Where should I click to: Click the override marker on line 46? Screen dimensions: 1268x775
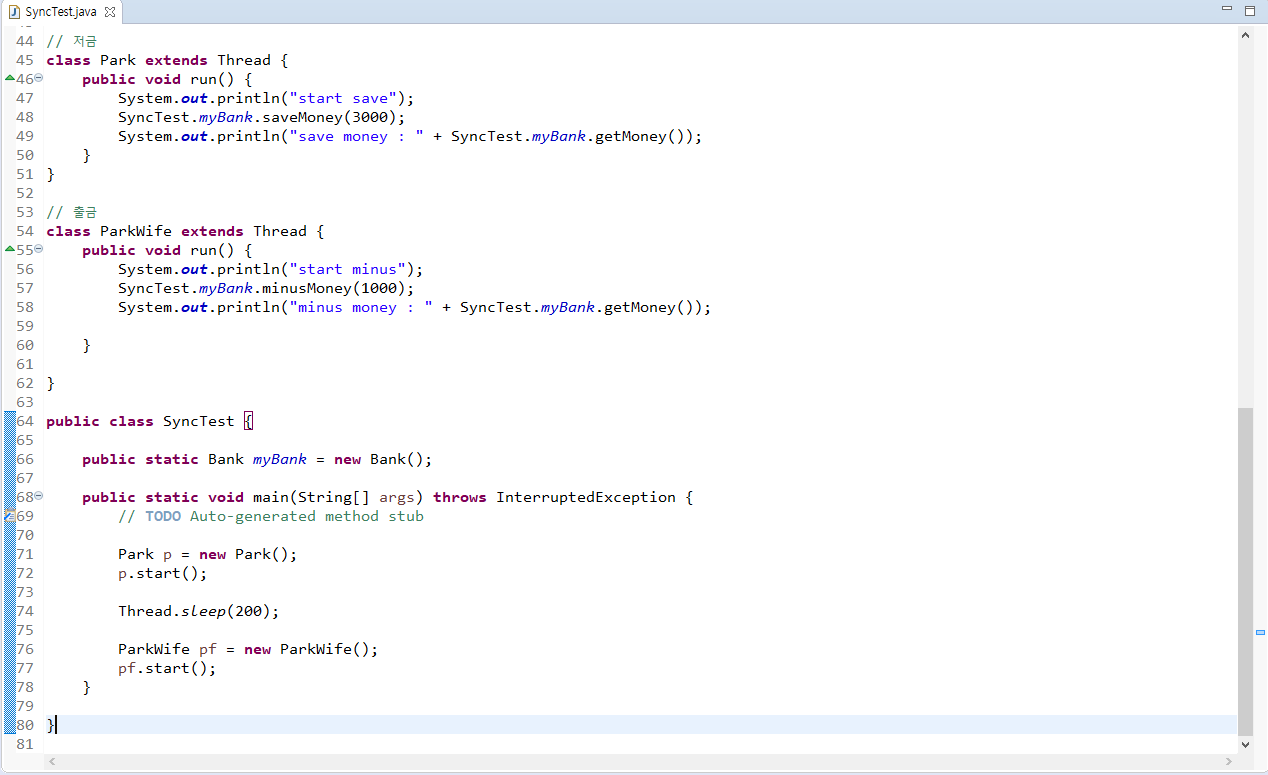coord(9,78)
